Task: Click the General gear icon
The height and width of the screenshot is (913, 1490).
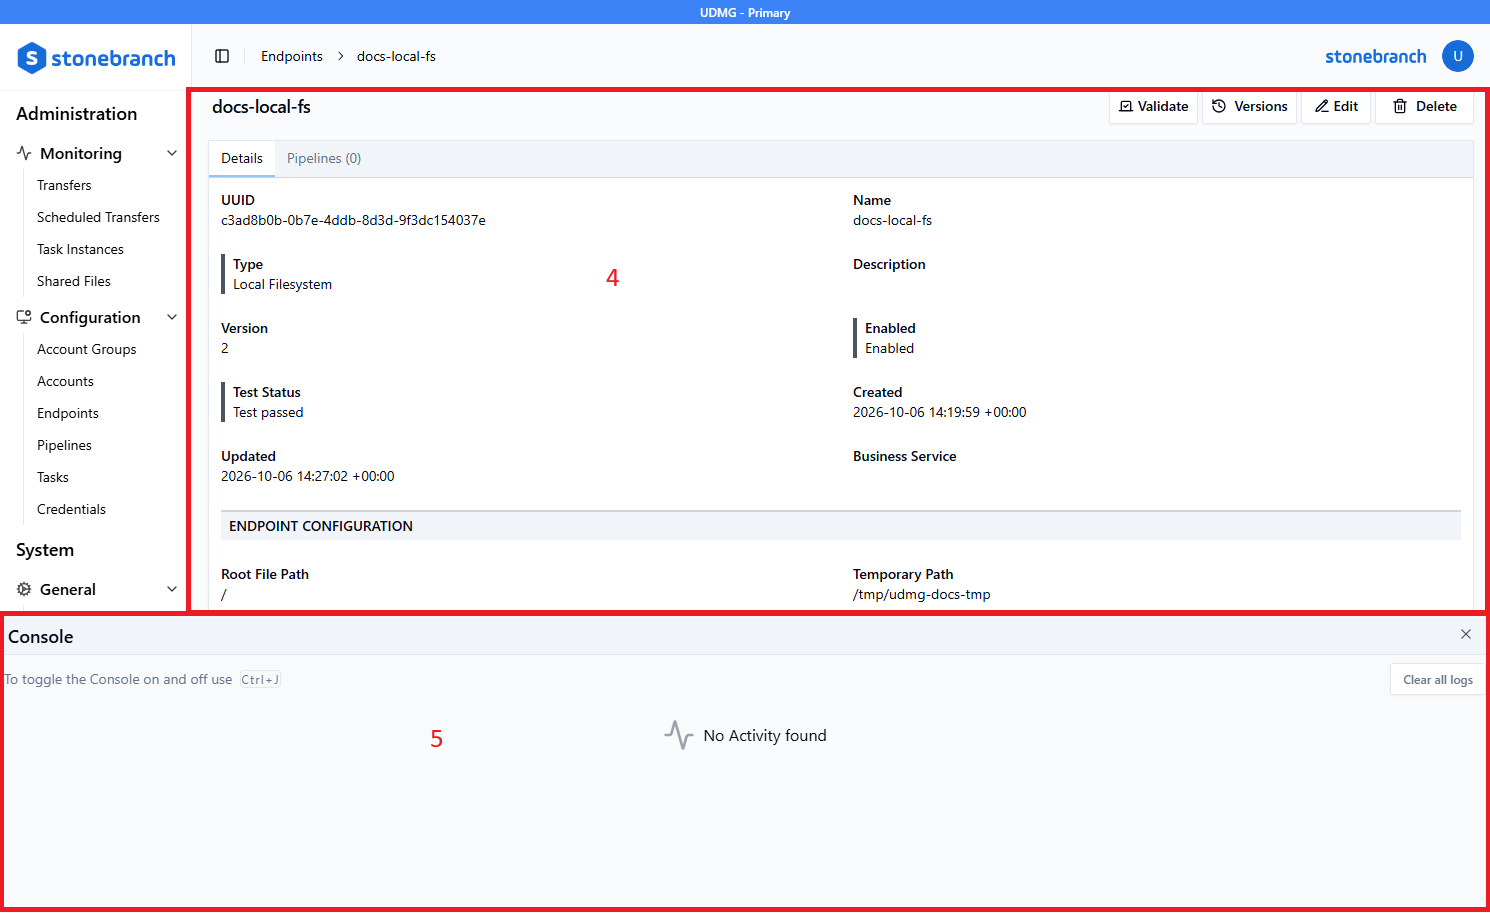Action: [x=24, y=589]
